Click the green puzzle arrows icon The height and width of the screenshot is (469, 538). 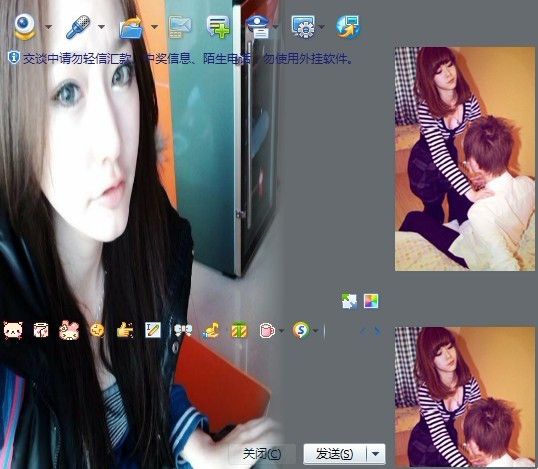point(349,301)
